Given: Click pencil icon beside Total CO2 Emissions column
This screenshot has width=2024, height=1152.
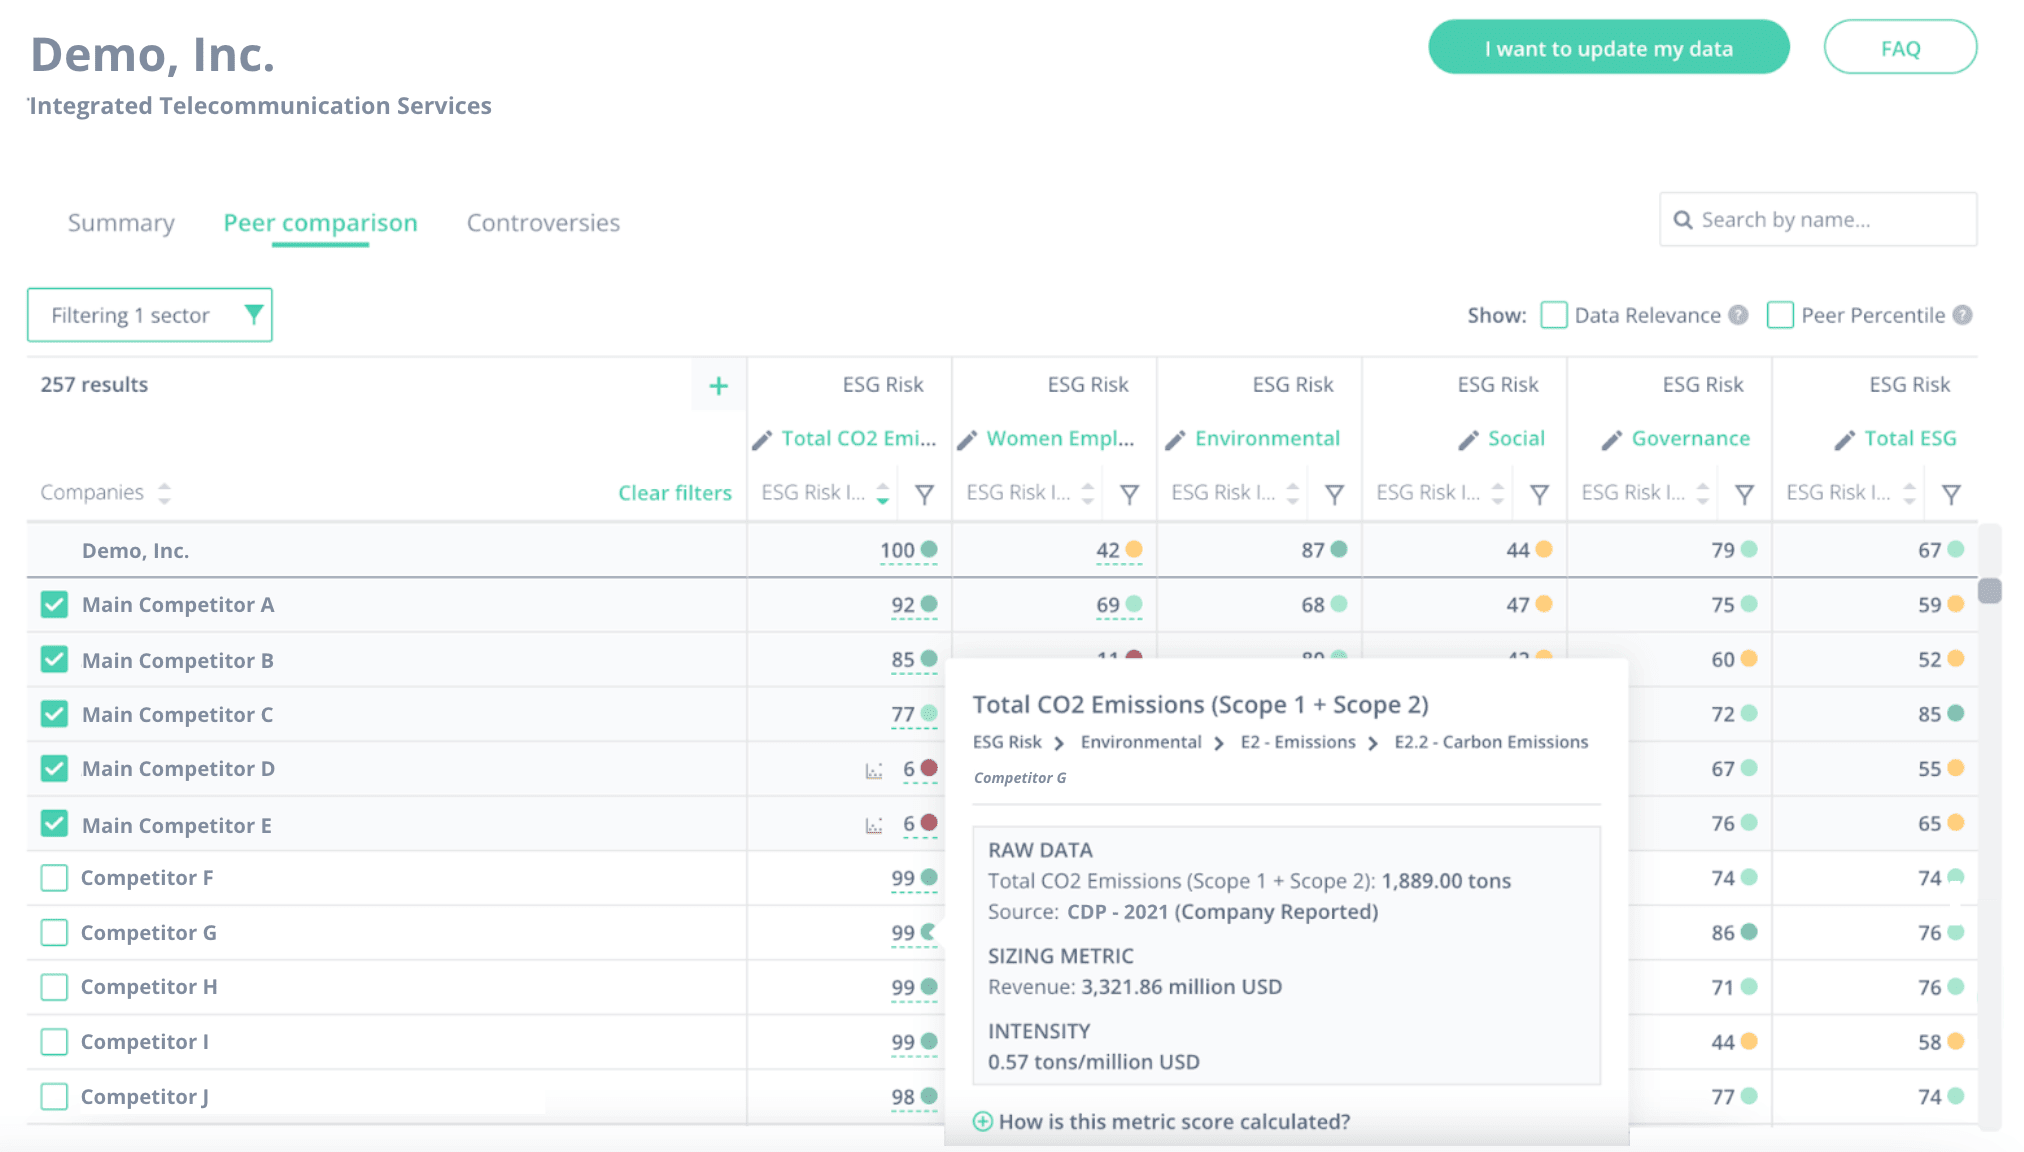Looking at the screenshot, I should tap(762, 440).
